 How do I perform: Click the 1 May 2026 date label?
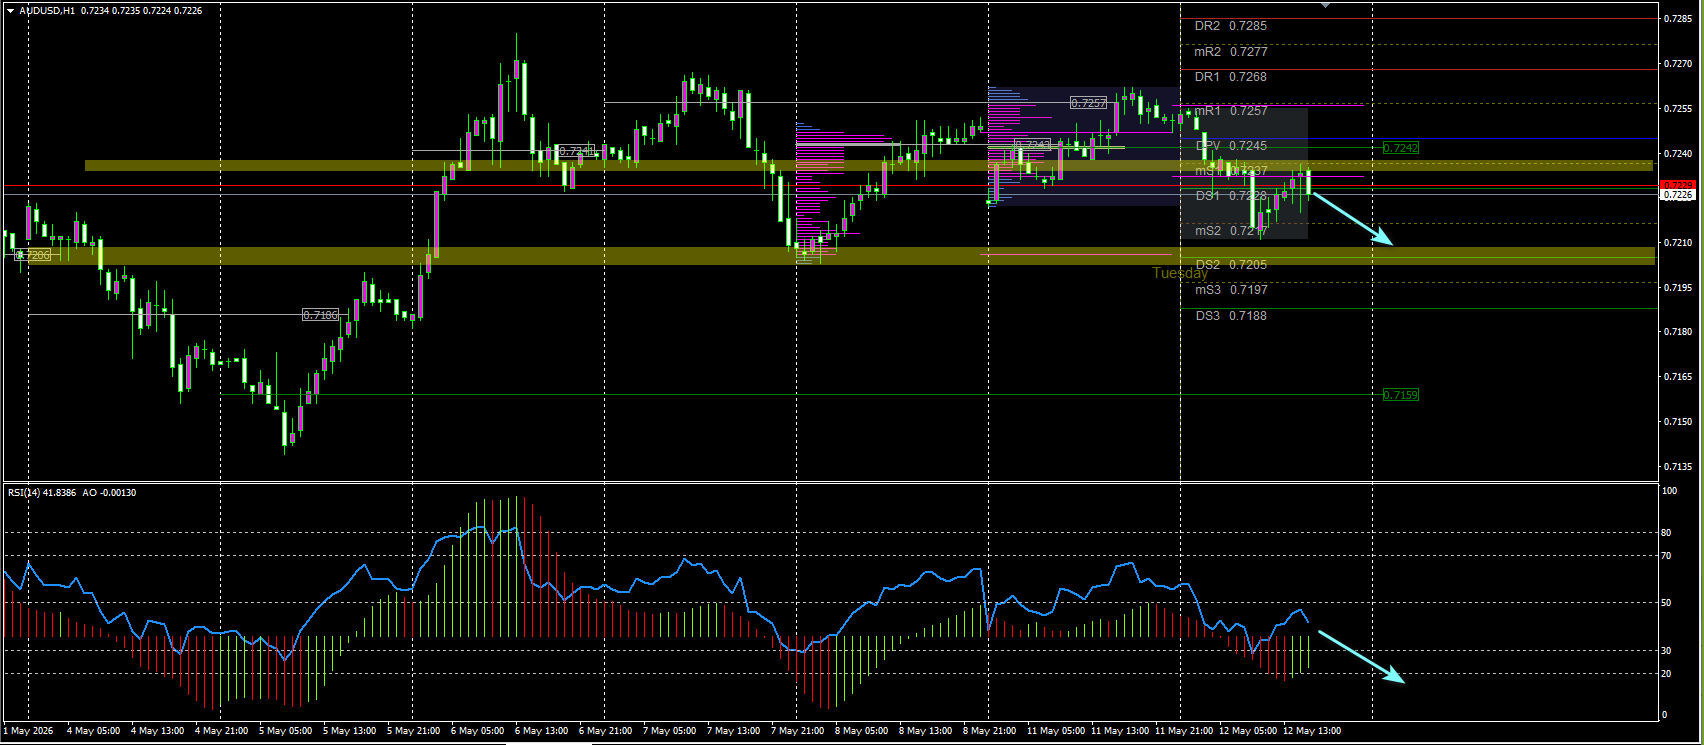pos(29,731)
